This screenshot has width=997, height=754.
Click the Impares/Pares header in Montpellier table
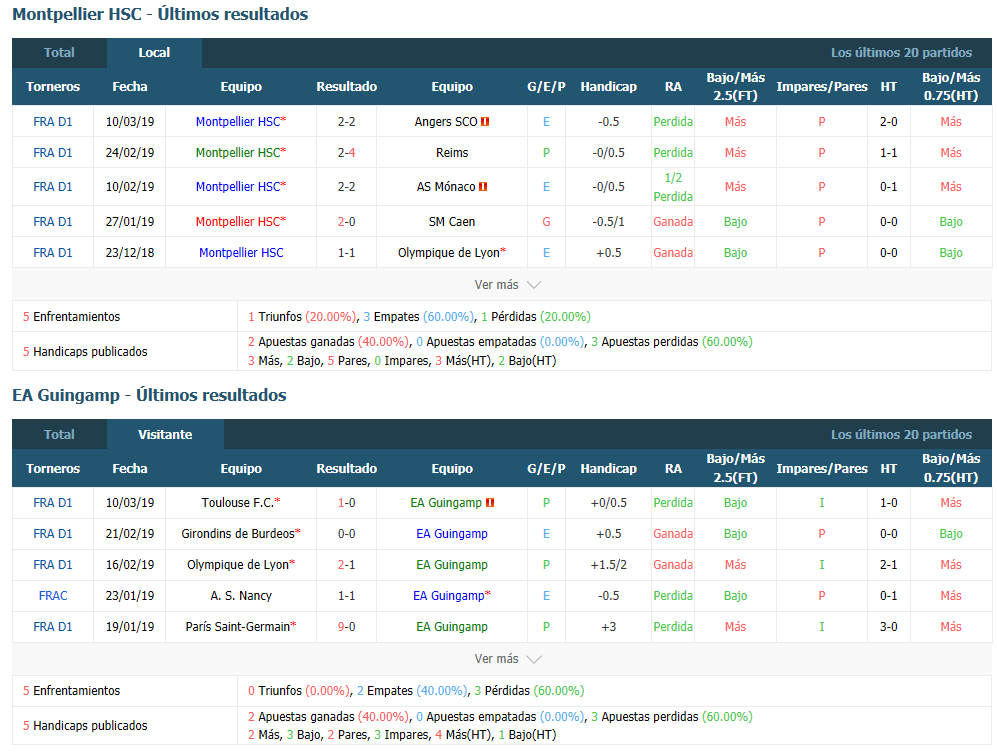tap(822, 86)
